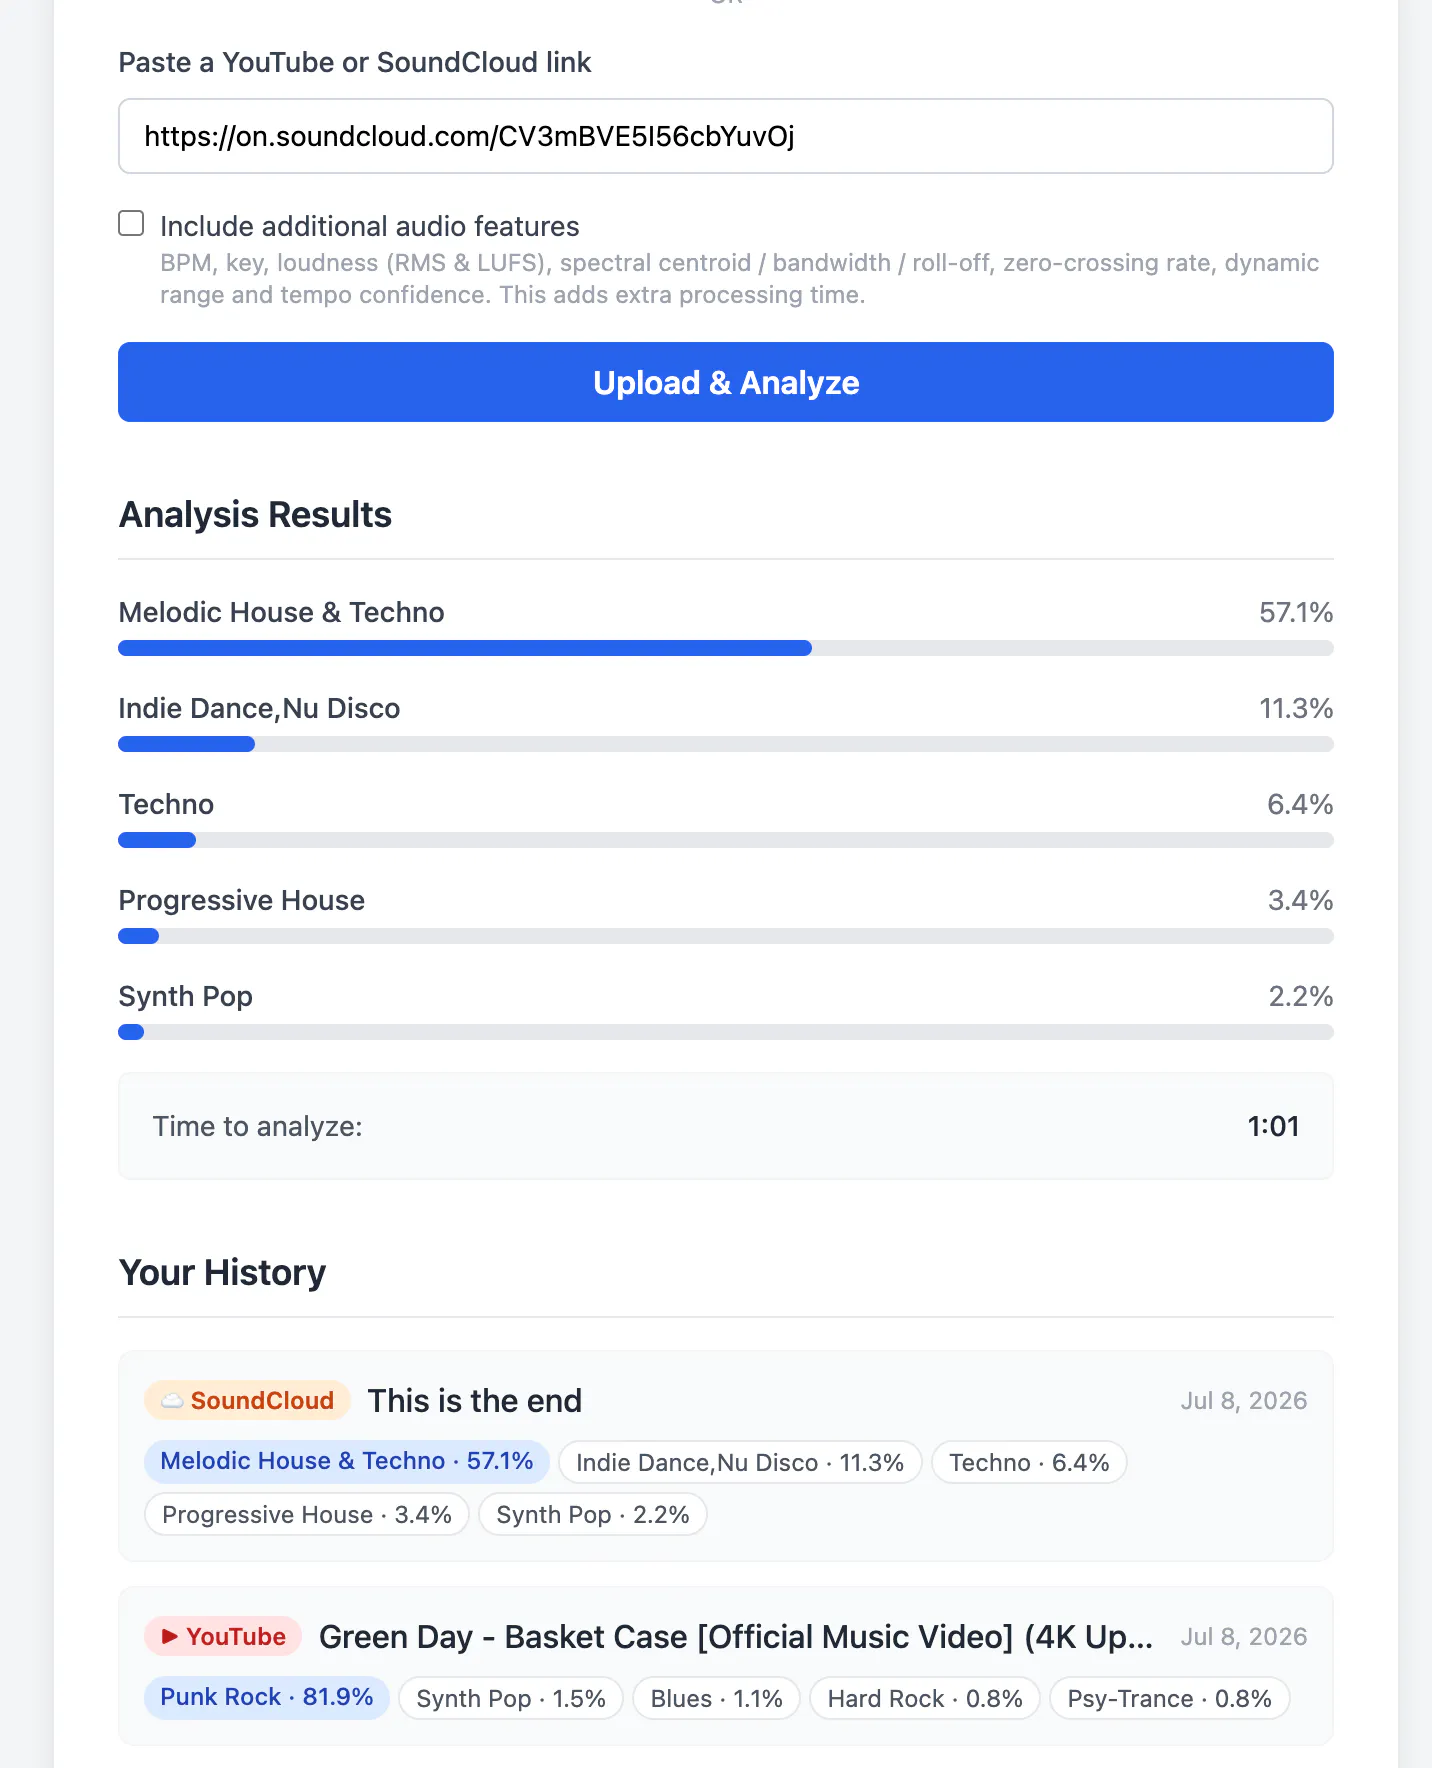Click the YouTube play icon badge
Screen dimensions: 1432x1768
[223, 1636]
